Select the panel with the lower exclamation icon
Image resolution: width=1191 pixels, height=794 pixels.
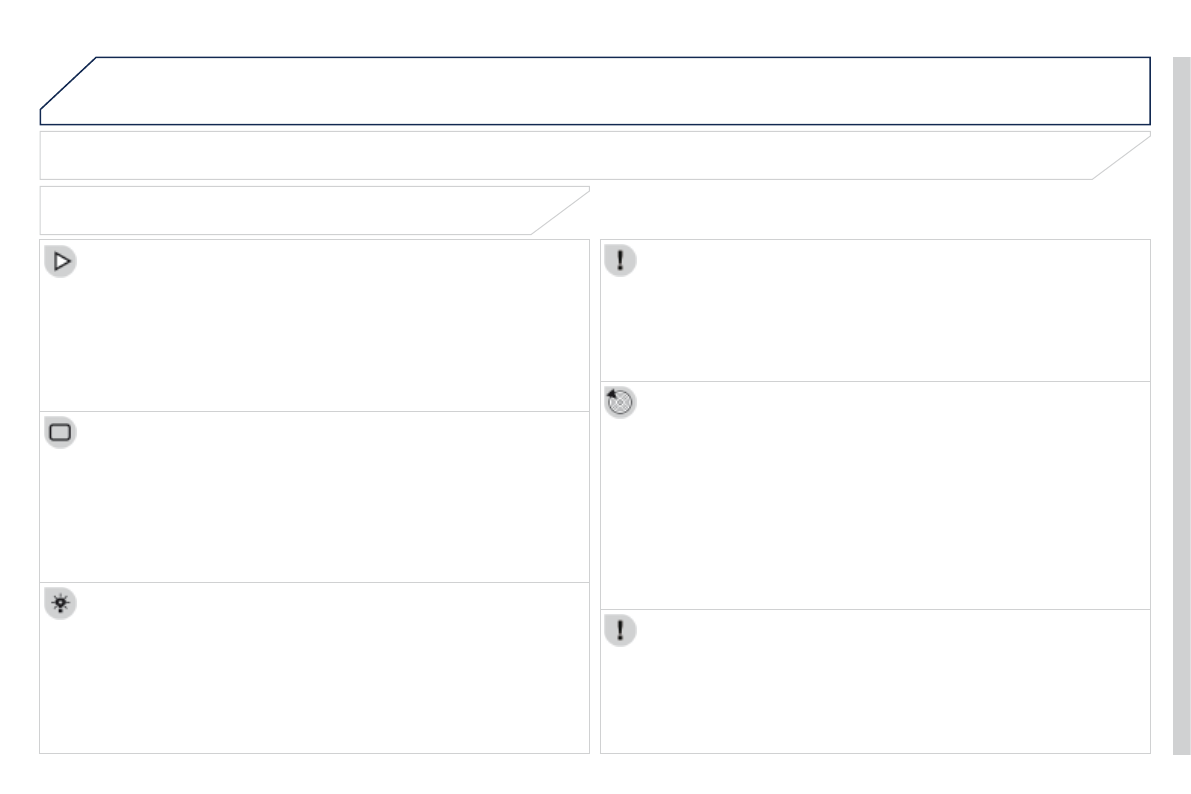click(890, 683)
